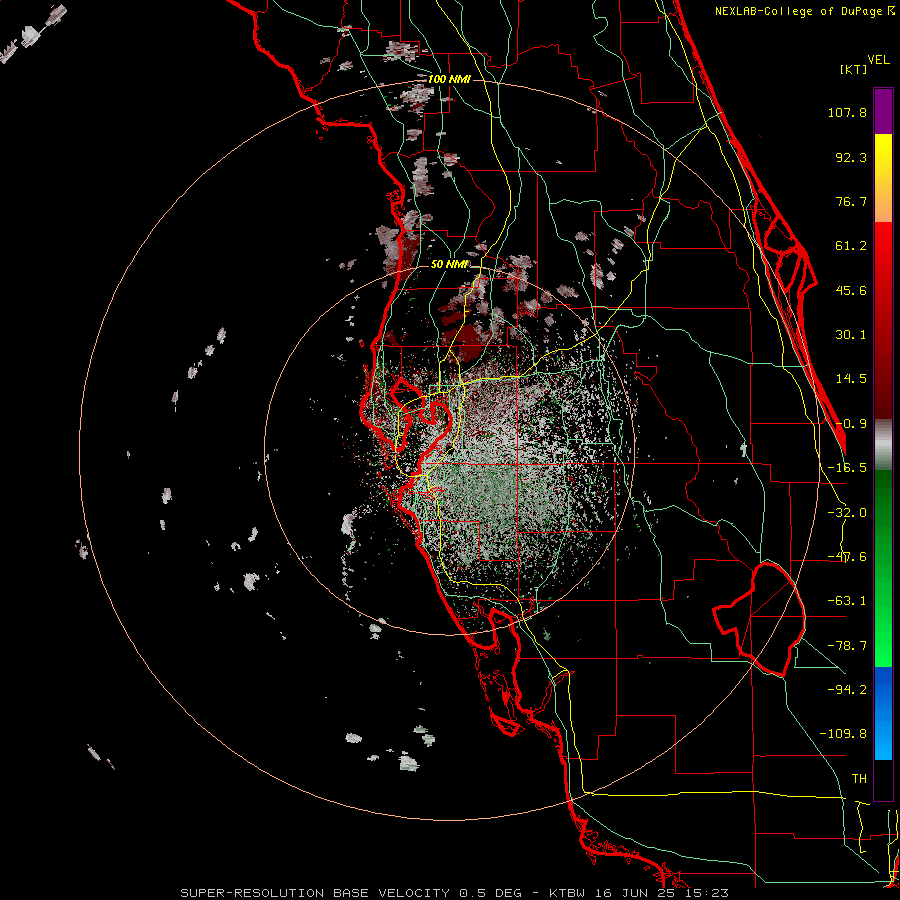Click the -78.7 velocity scale value
The height and width of the screenshot is (900, 900).
click(x=847, y=646)
